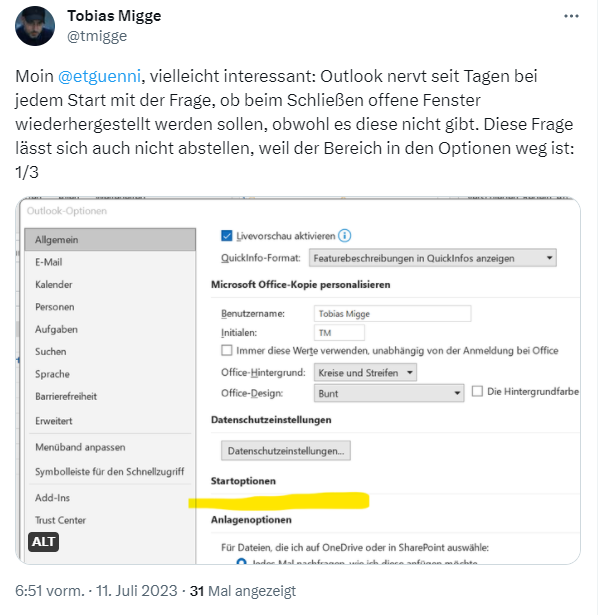Viewport: 599px width, 615px height.
Task: Click the @tmigge handle link
Action: pyautogui.click(x=97, y=36)
